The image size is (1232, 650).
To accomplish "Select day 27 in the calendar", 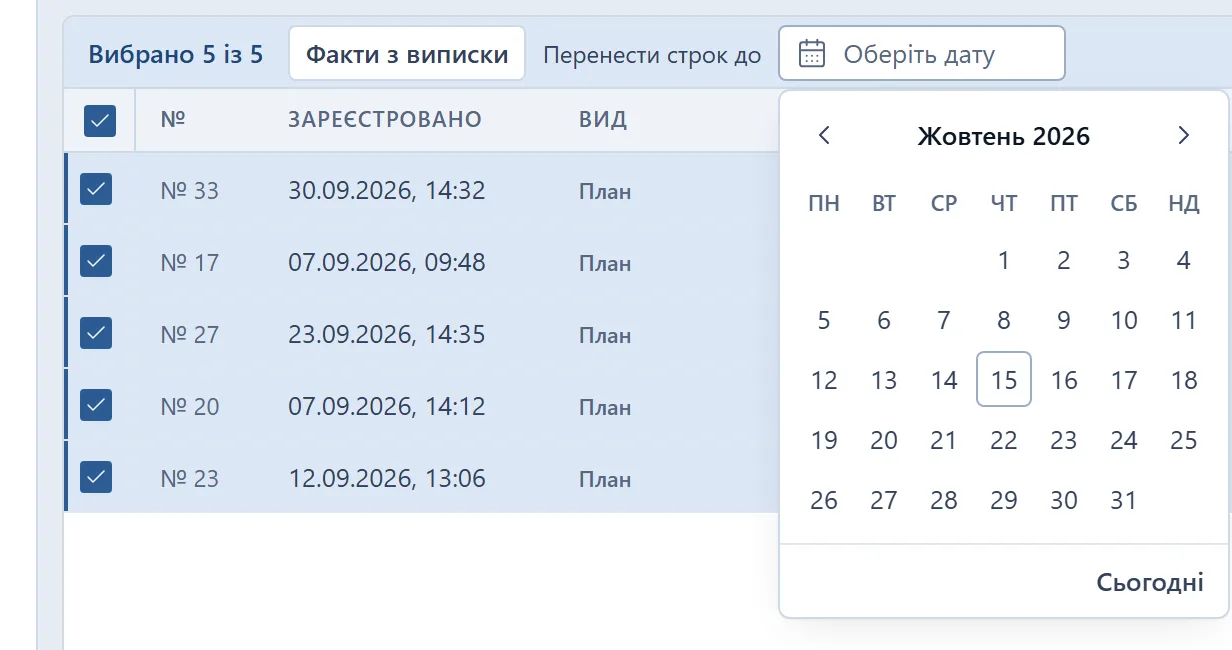I will pos(884,500).
